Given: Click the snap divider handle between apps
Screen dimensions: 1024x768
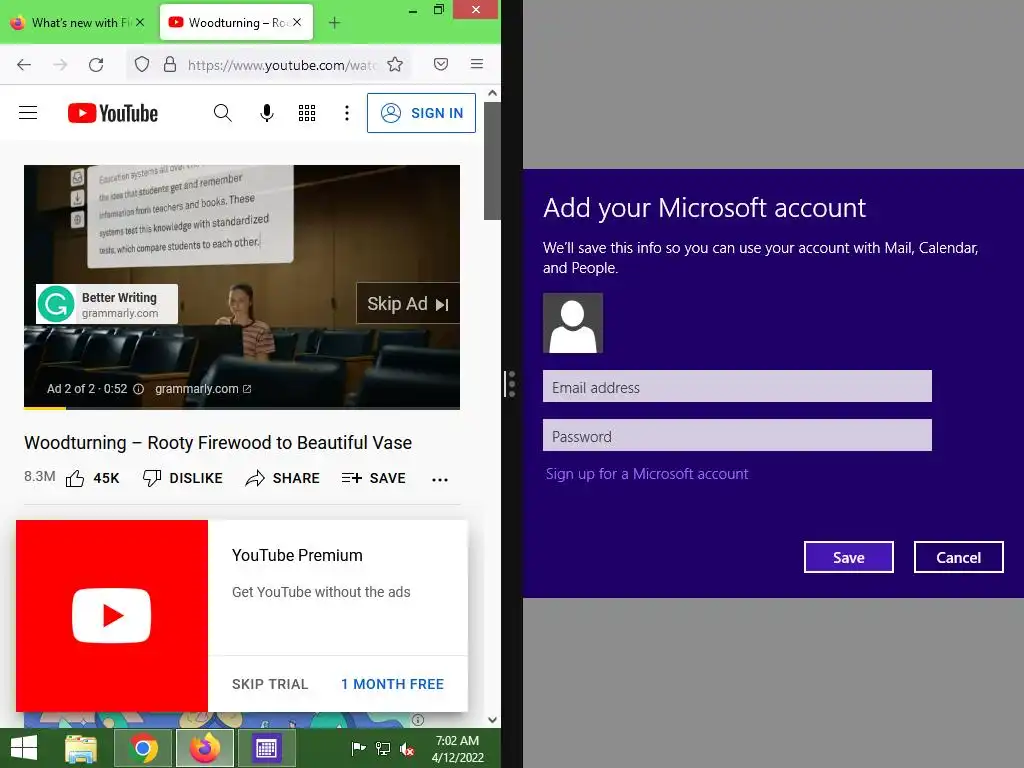Looking at the screenshot, I should [x=511, y=384].
